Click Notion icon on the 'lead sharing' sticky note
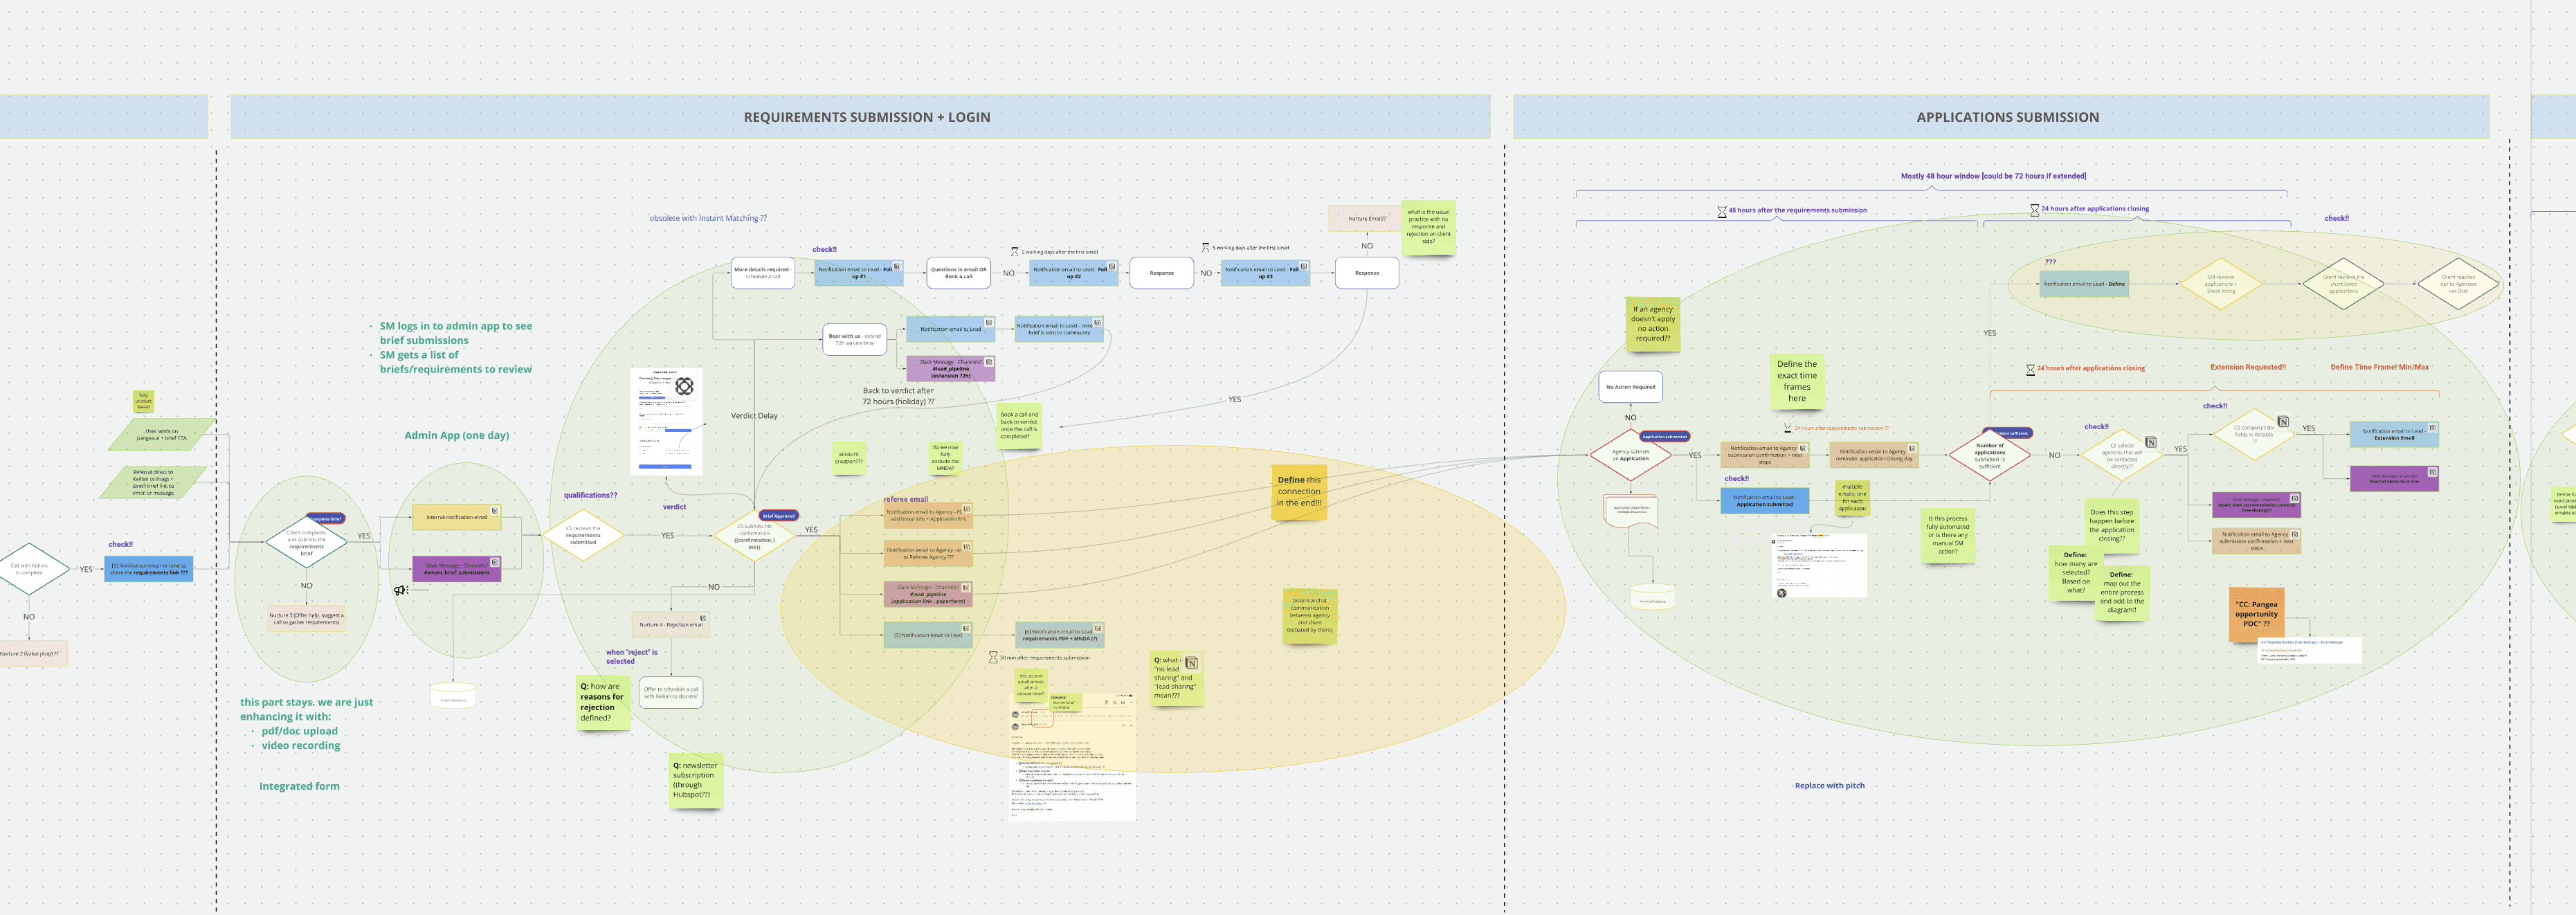 [1191, 663]
